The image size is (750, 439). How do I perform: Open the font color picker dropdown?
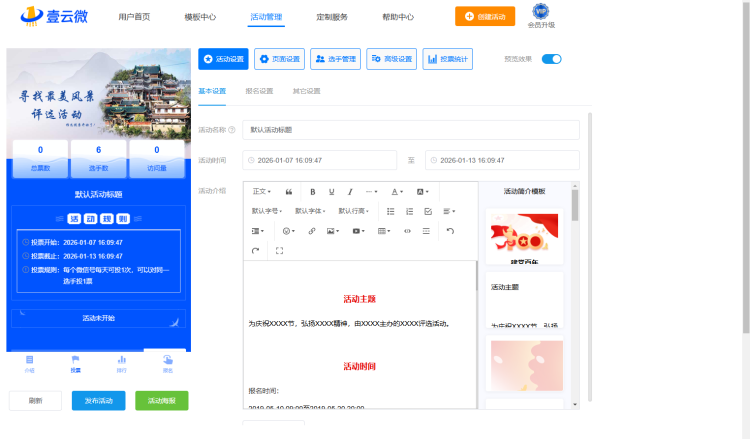397,191
